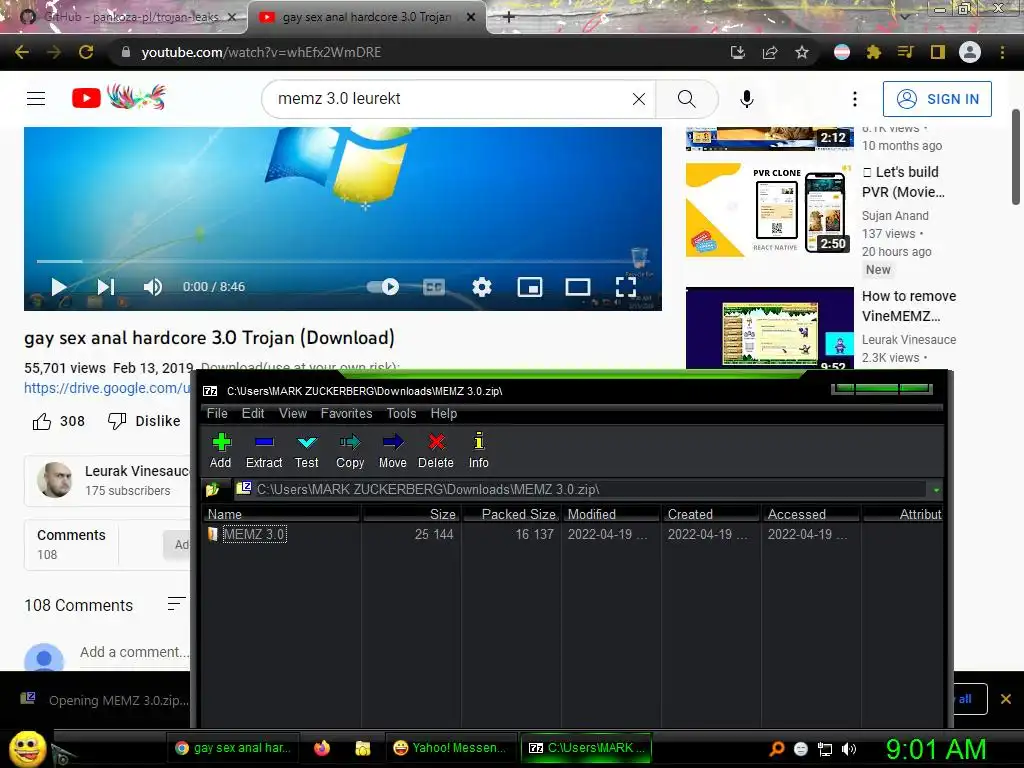
Task: Skip to next video
Action: [106, 287]
